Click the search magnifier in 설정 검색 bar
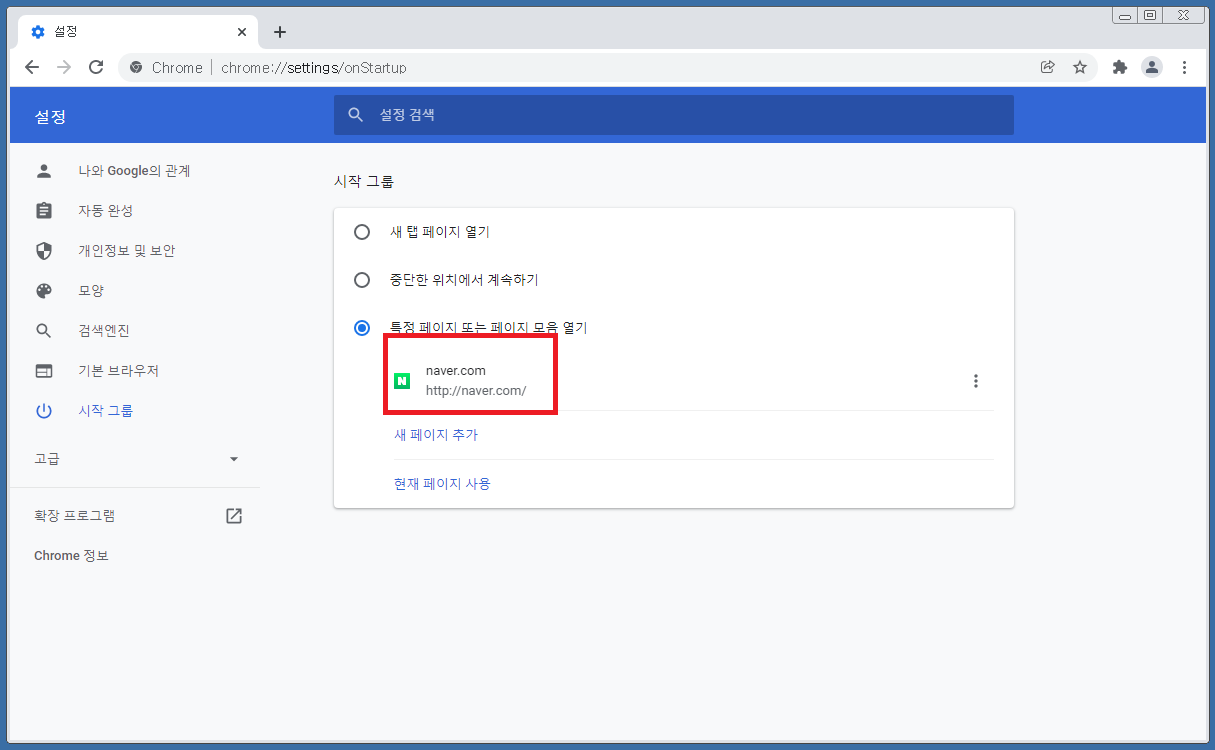The height and width of the screenshot is (750, 1215). [355, 115]
